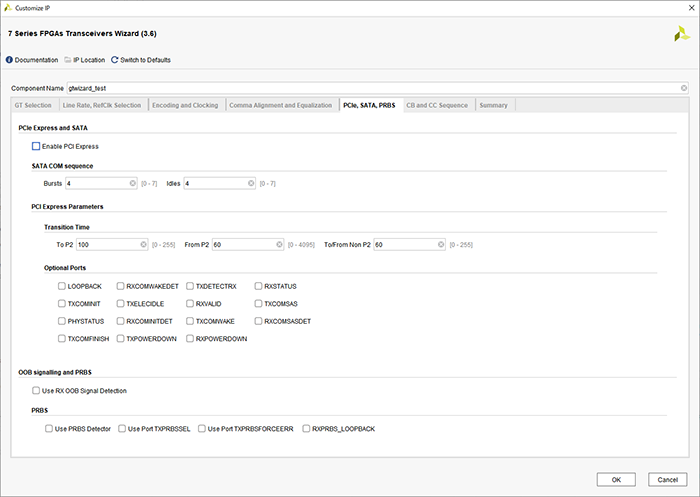Tick the TXCOMSAS optional port

click(x=258, y=304)
